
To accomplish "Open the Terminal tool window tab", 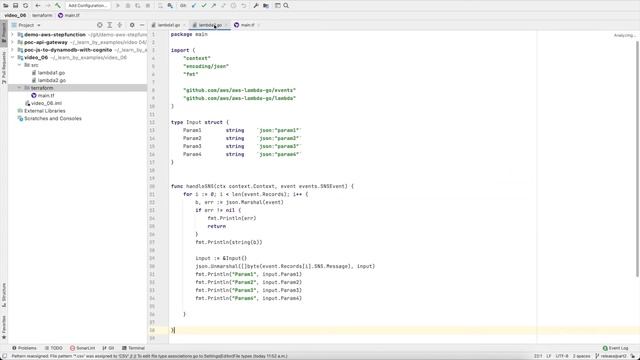I will pos(133,348).
